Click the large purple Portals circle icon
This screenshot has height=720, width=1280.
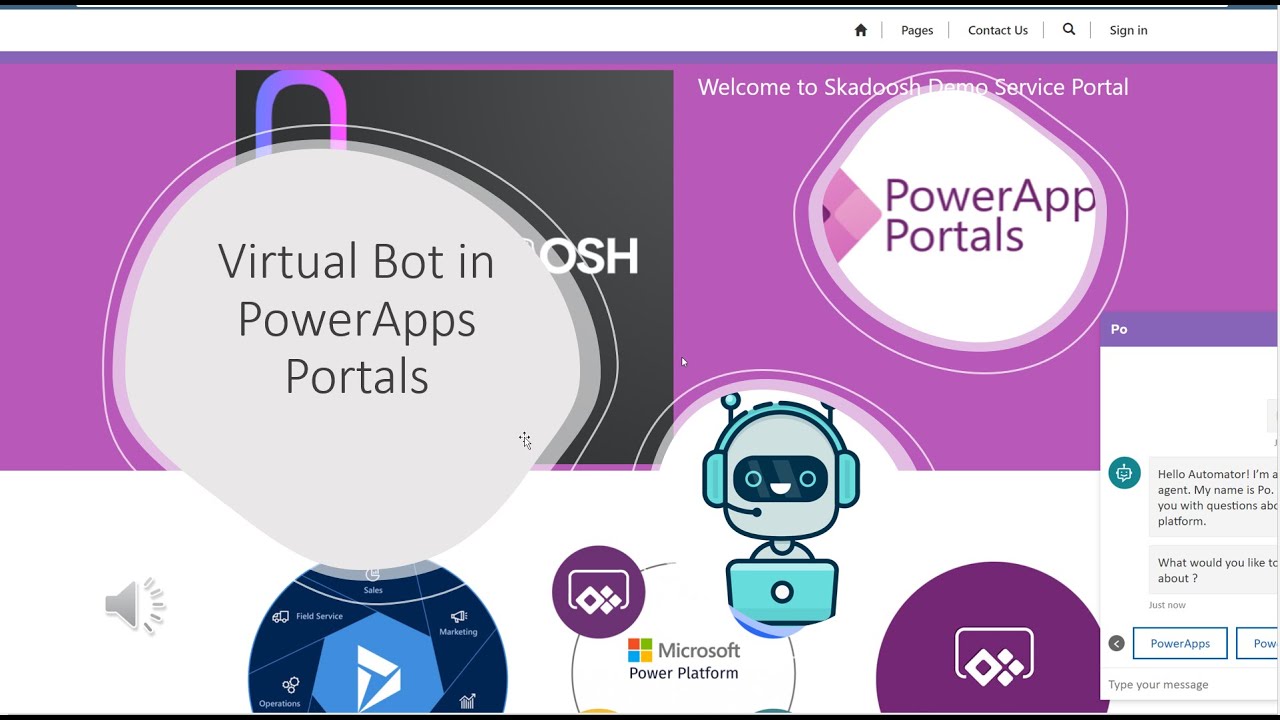tap(993, 640)
